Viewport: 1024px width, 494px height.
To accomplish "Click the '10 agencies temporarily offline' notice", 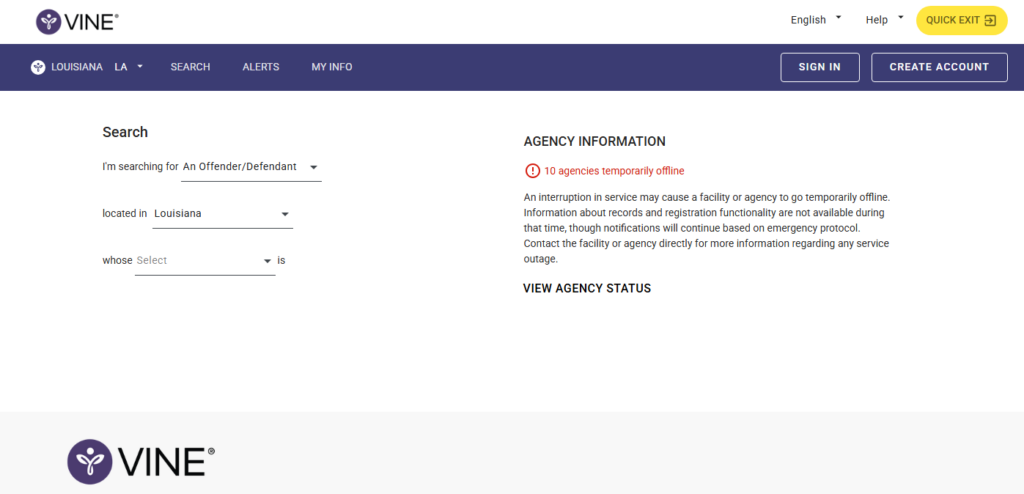I will point(614,171).
